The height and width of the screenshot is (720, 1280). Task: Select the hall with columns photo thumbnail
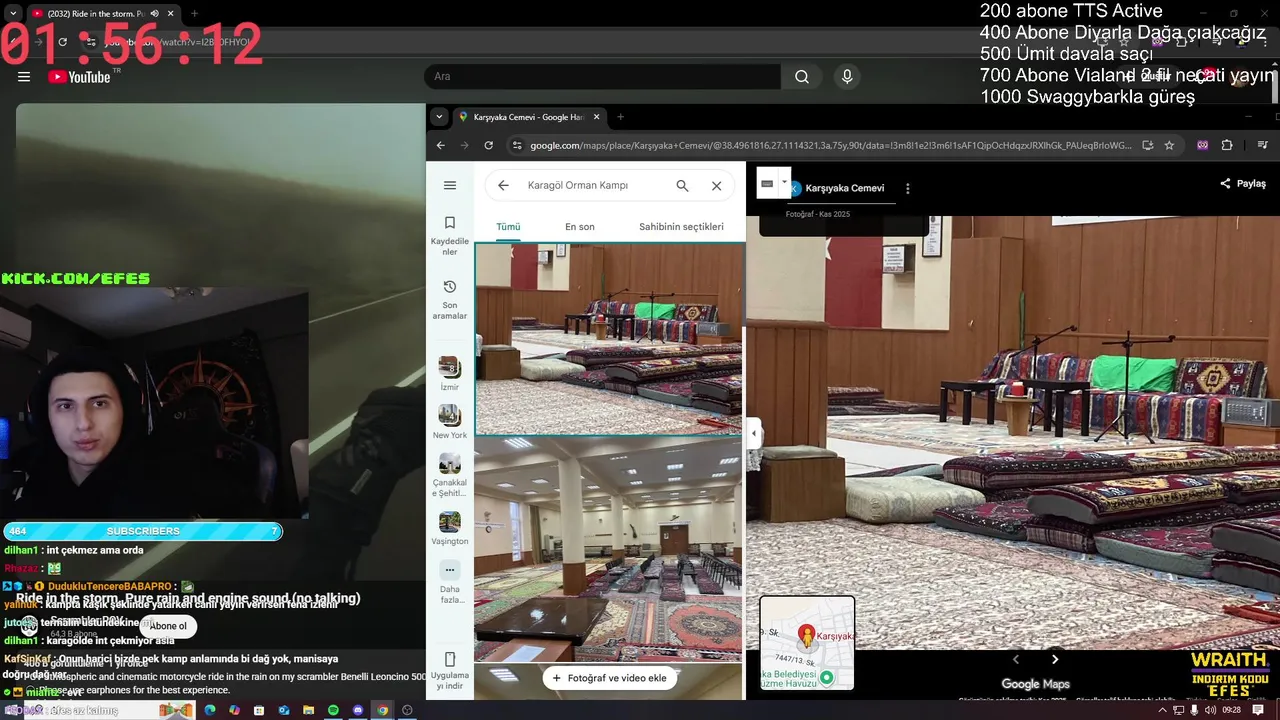(x=609, y=549)
